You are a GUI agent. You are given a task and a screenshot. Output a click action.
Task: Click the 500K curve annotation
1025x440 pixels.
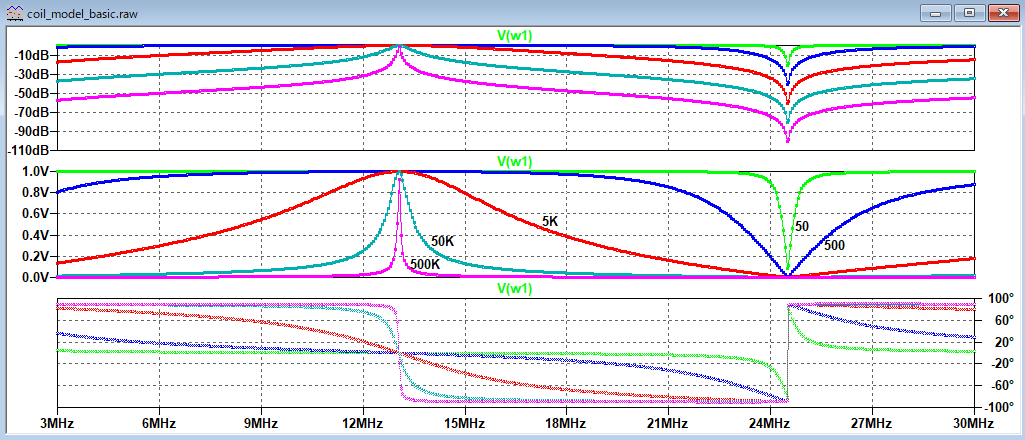pyautogui.click(x=424, y=265)
